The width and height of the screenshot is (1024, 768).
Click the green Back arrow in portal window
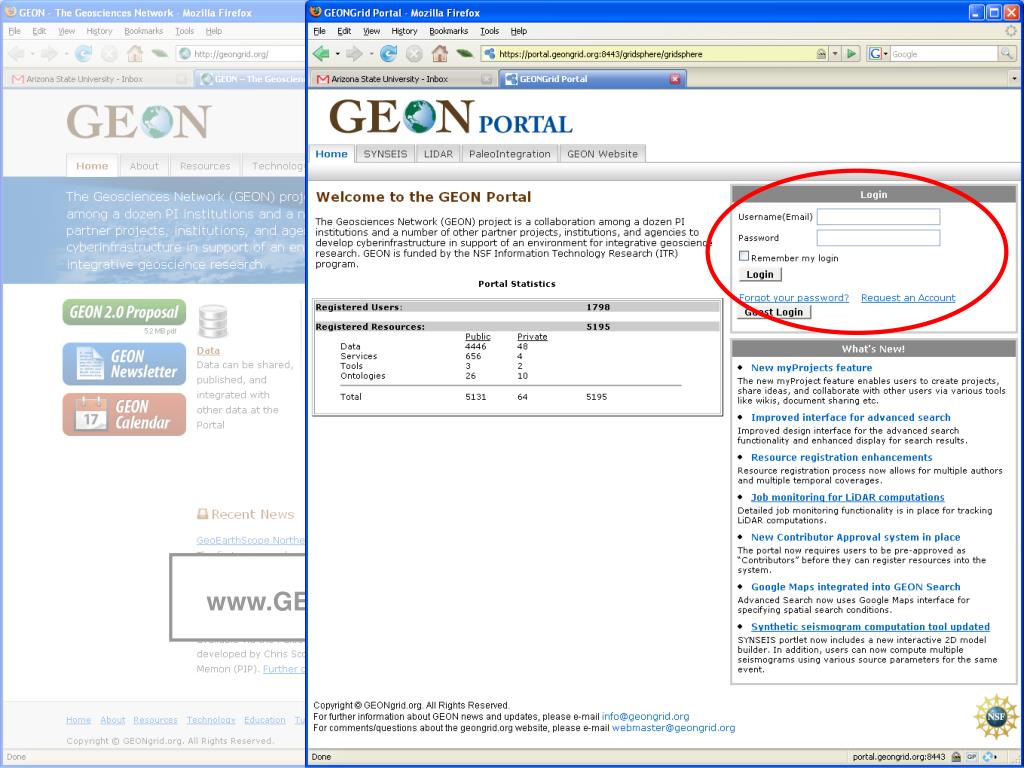[x=321, y=54]
